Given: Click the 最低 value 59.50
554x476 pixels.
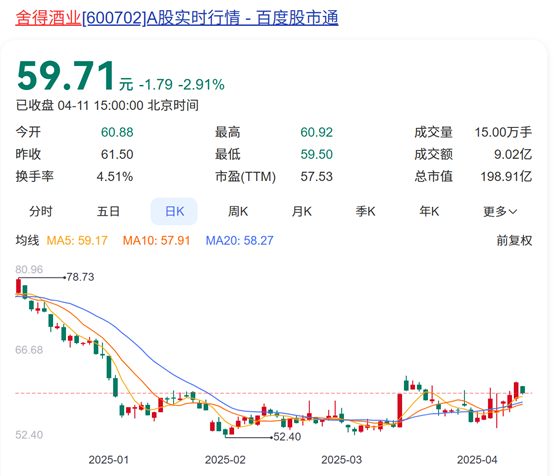Looking at the screenshot, I should click(317, 154).
